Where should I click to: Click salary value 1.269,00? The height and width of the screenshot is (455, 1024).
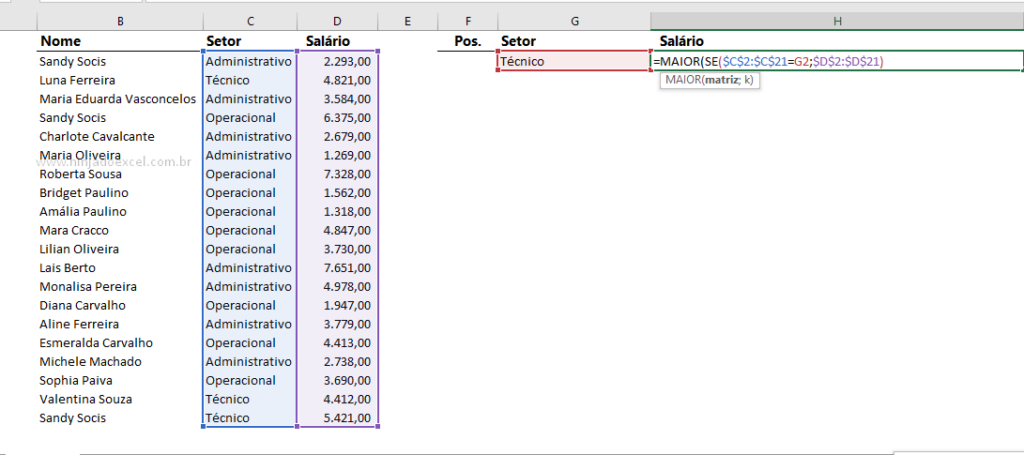(x=347, y=155)
